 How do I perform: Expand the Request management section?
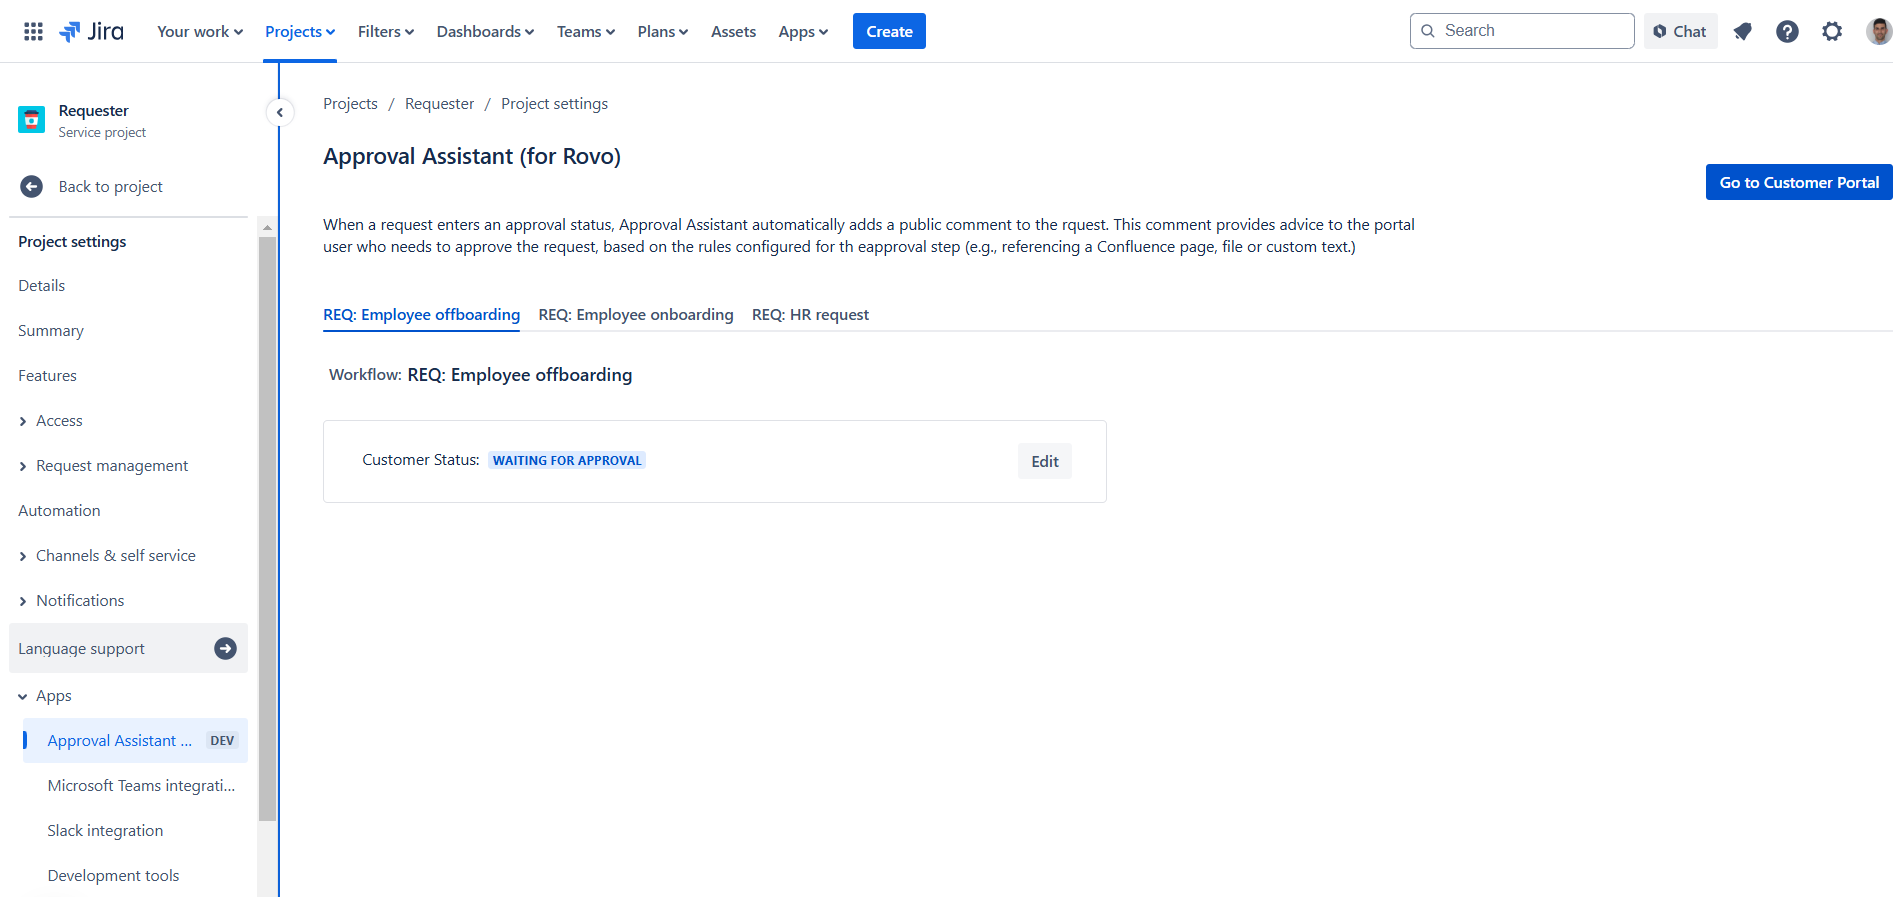coord(128,465)
